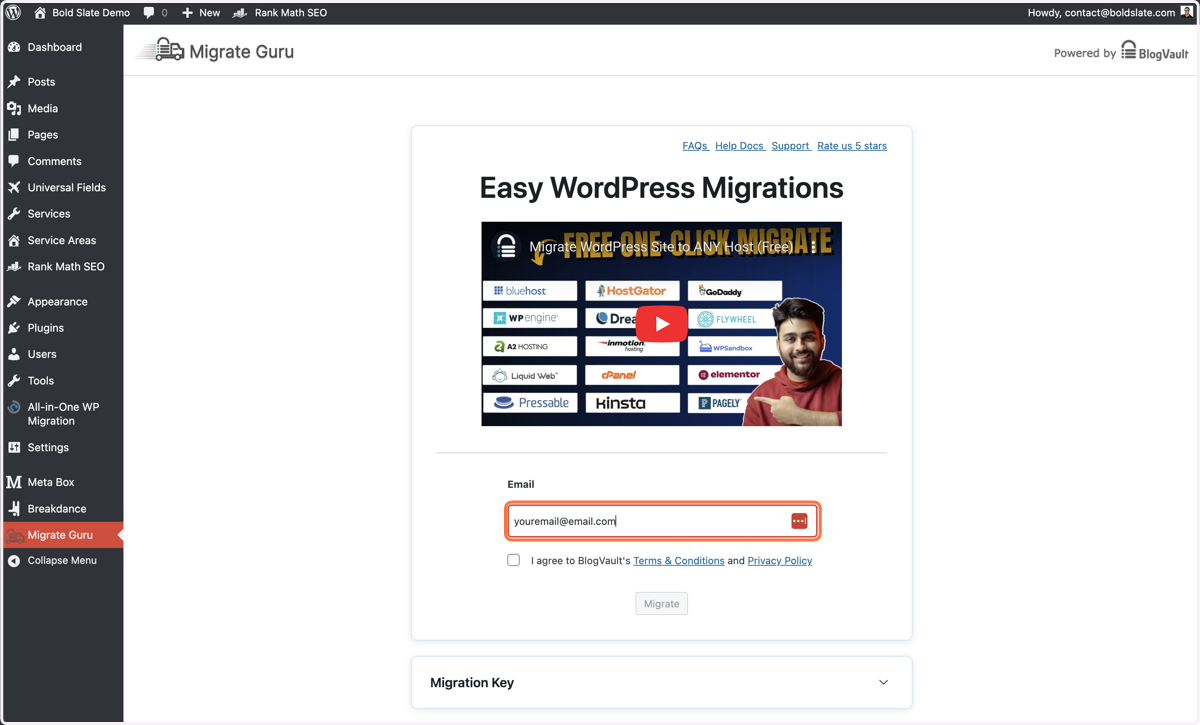Click the Settings sliders icon in sidebar
The image size is (1200, 725).
pyautogui.click(x=14, y=447)
